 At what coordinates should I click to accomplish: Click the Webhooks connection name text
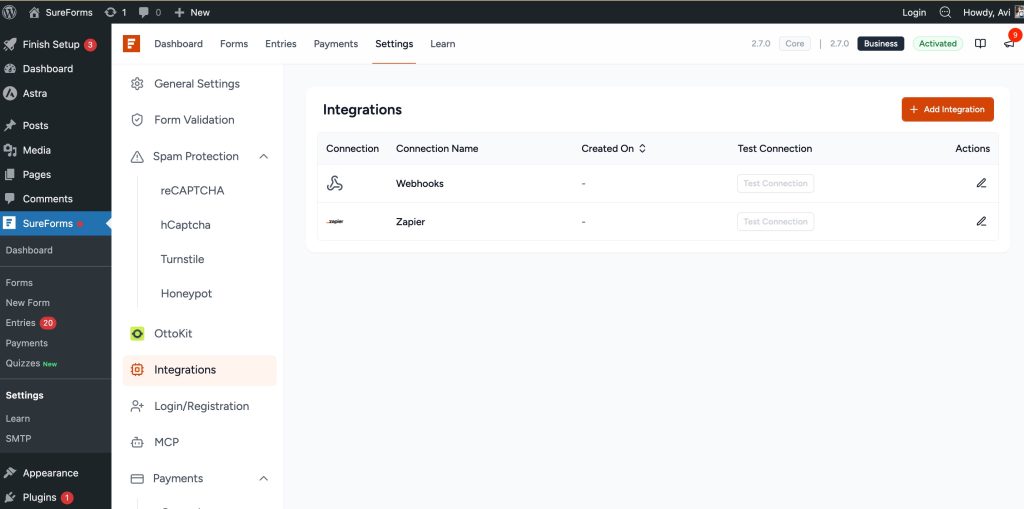420,184
